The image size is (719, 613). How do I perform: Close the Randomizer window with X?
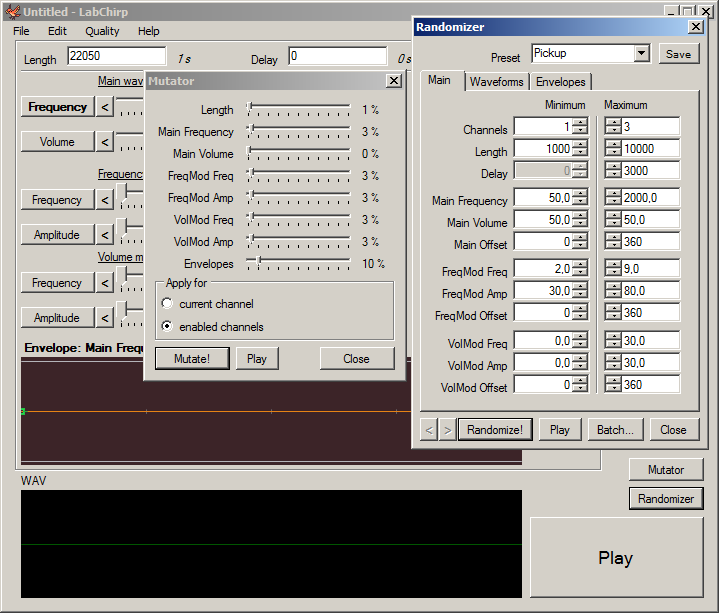click(x=695, y=27)
